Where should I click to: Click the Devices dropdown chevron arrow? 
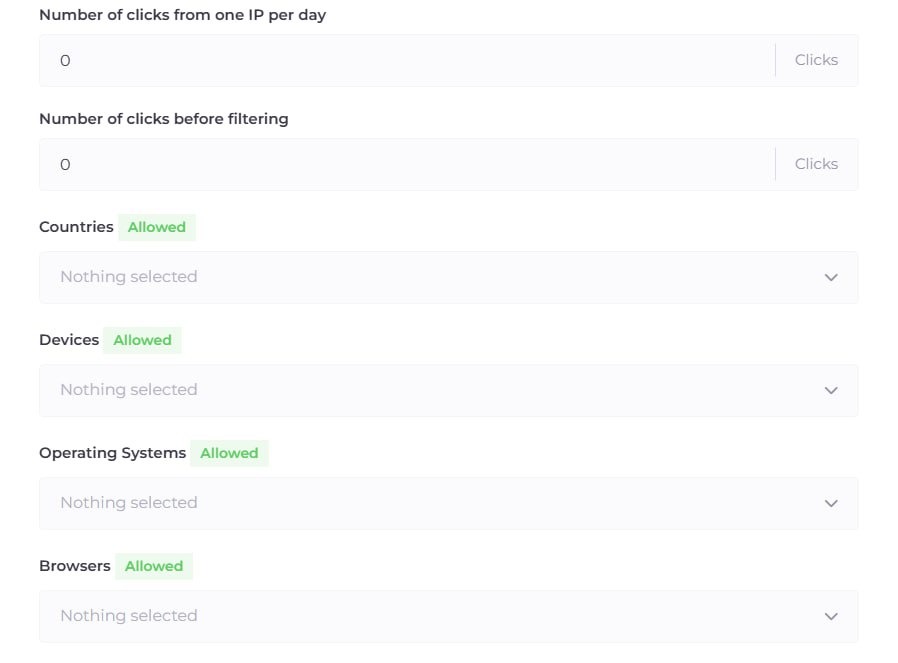(x=831, y=390)
